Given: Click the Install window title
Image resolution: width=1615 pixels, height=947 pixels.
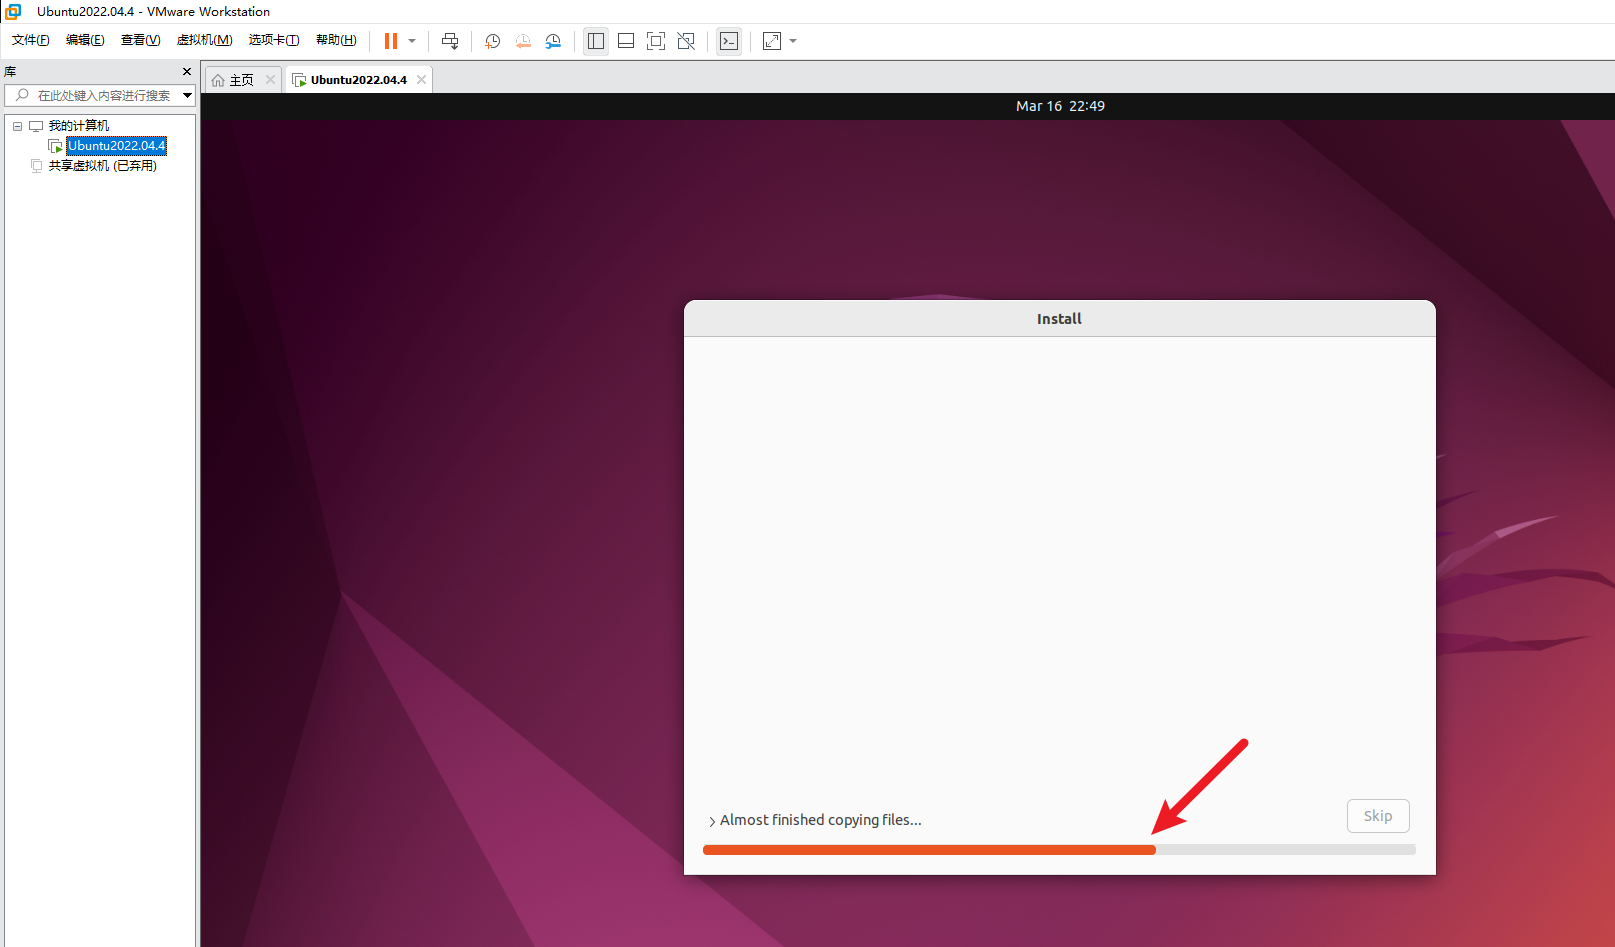Looking at the screenshot, I should tap(1059, 319).
